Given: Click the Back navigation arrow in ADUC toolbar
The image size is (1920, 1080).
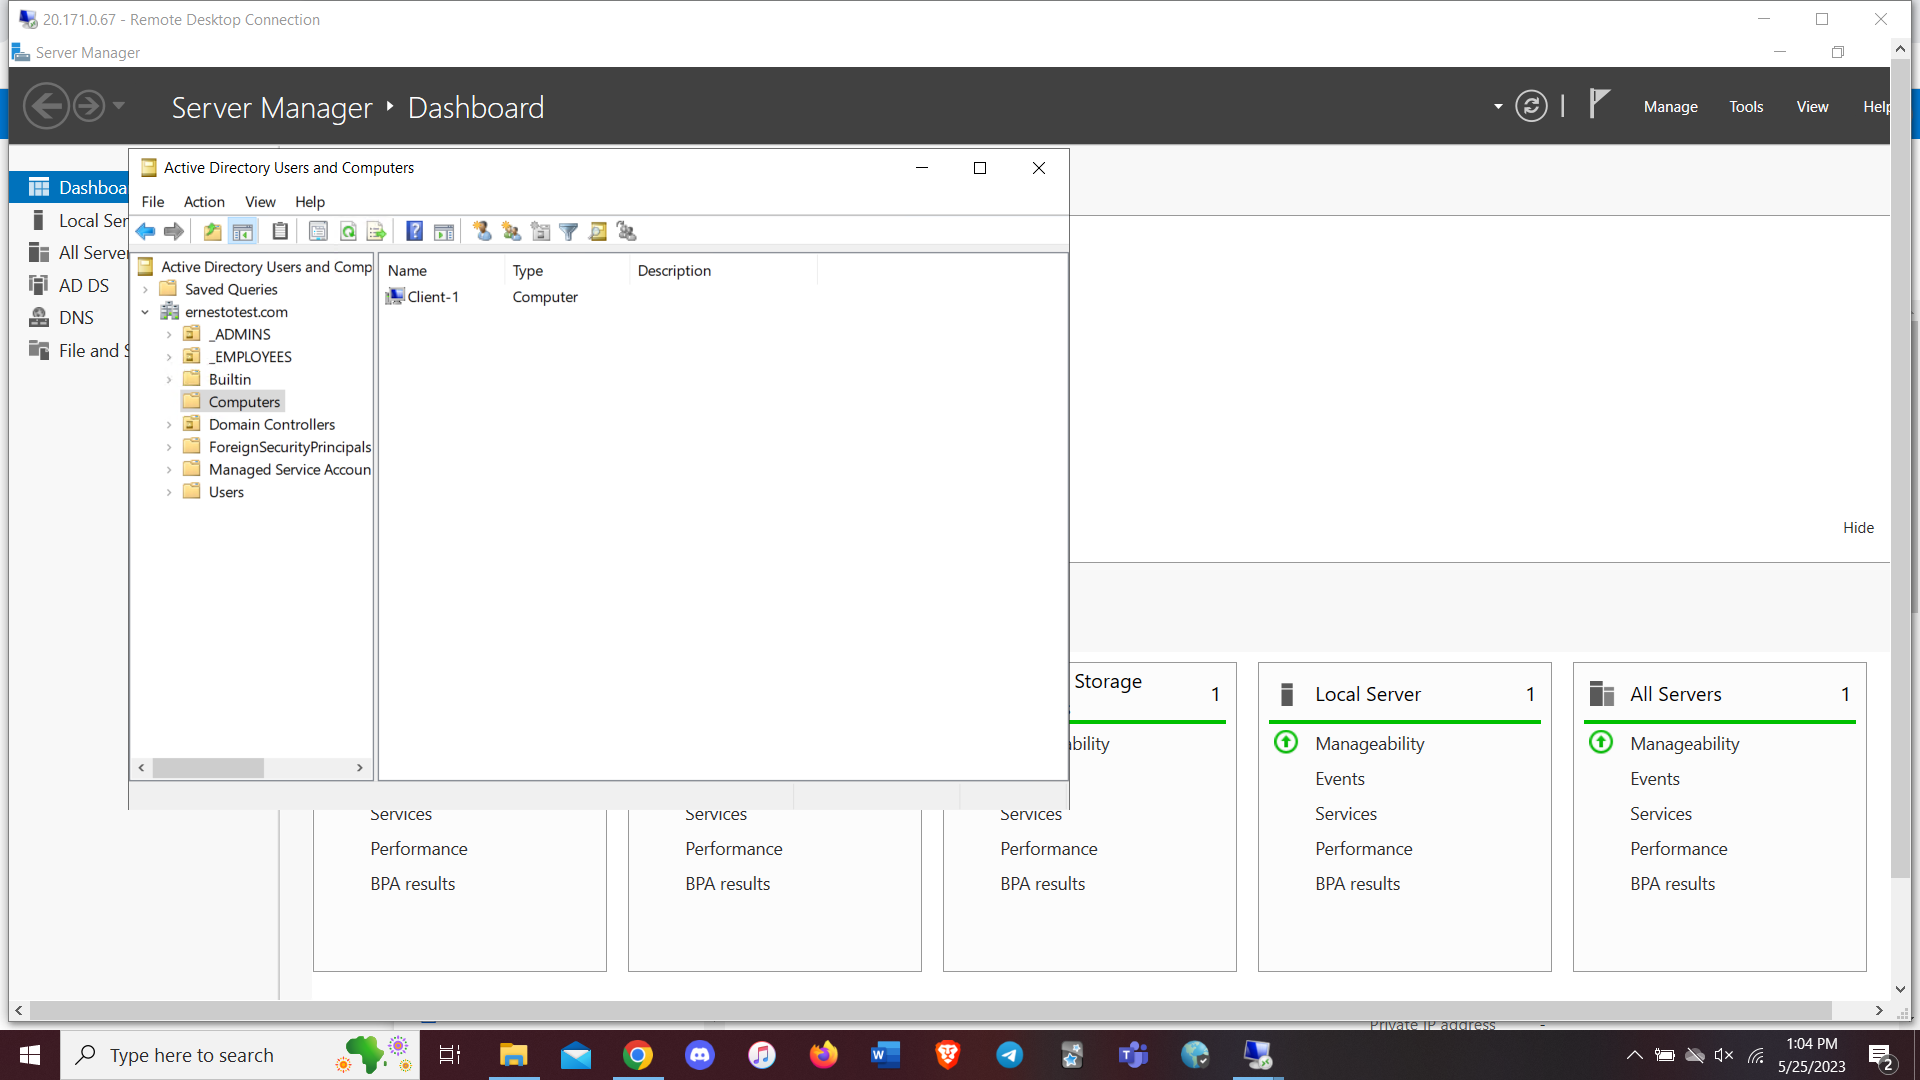Looking at the screenshot, I should [x=146, y=231].
